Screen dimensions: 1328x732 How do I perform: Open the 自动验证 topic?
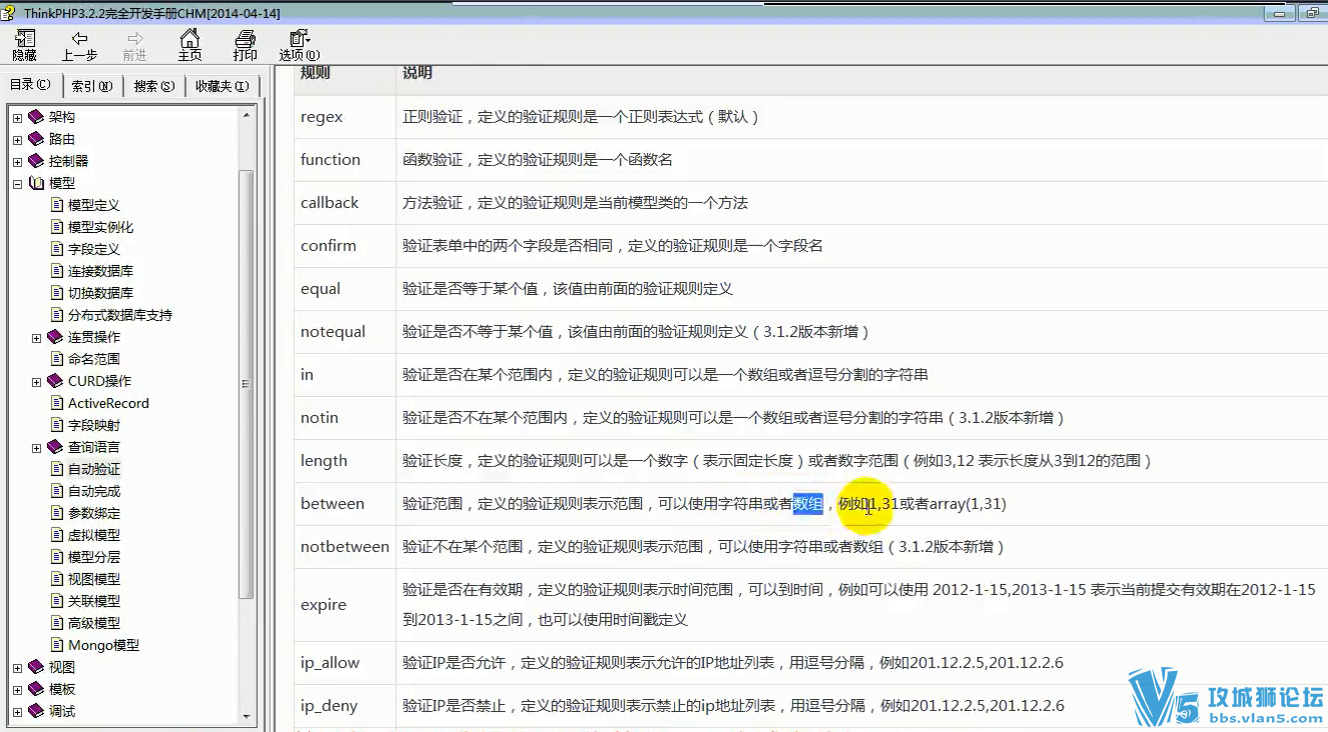(94, 469)
